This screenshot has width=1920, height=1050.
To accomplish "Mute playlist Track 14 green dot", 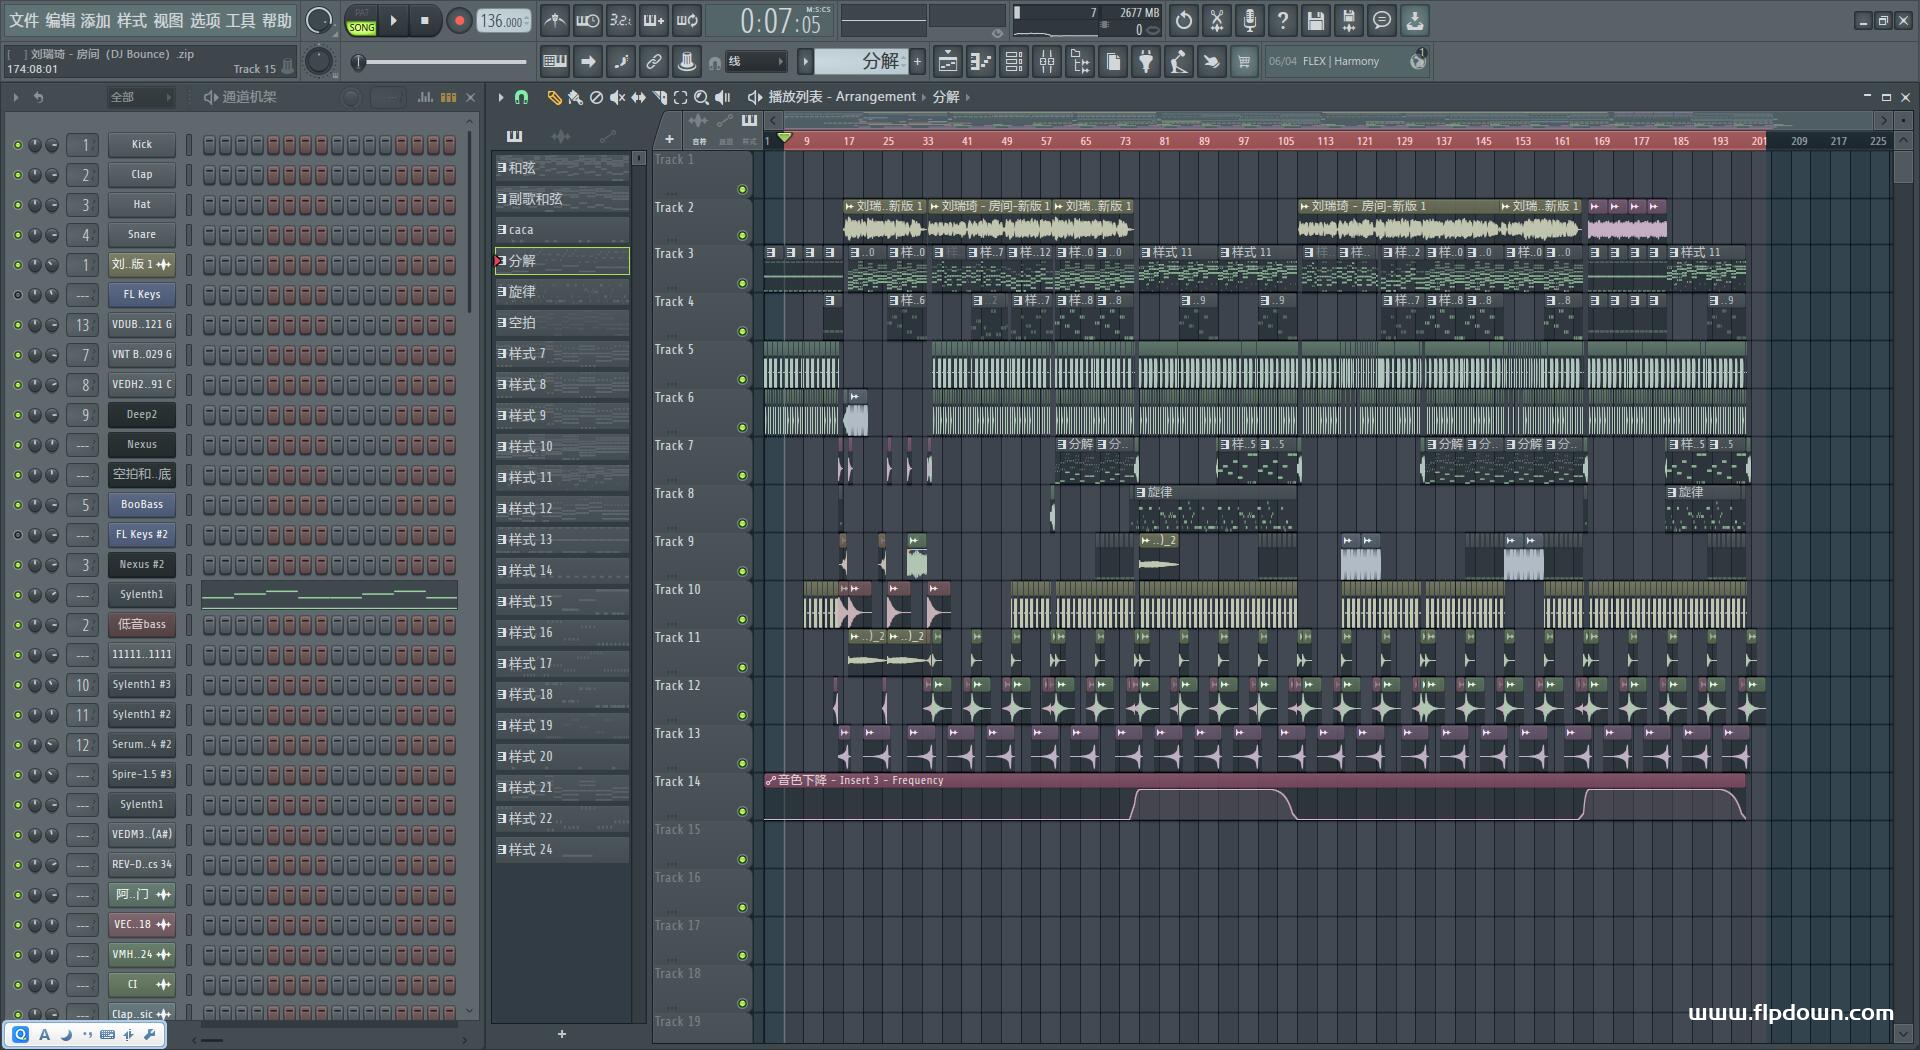I will coord(742,812).
